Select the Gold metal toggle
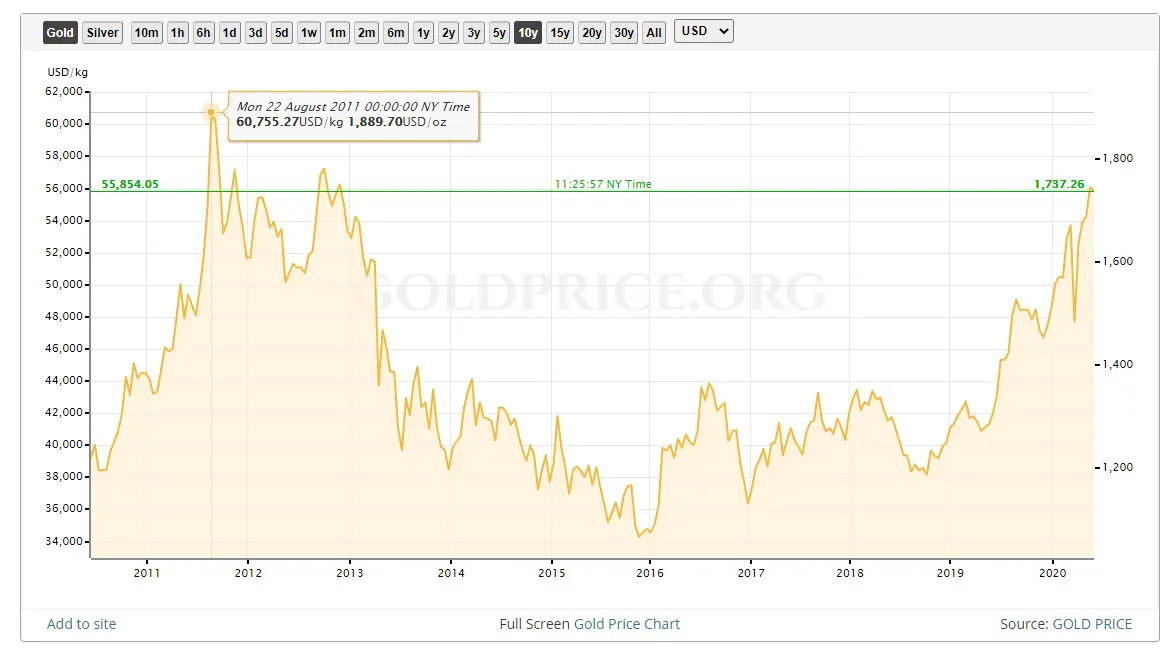Viewport: 1175px width, 661px height. coord(60,32)
